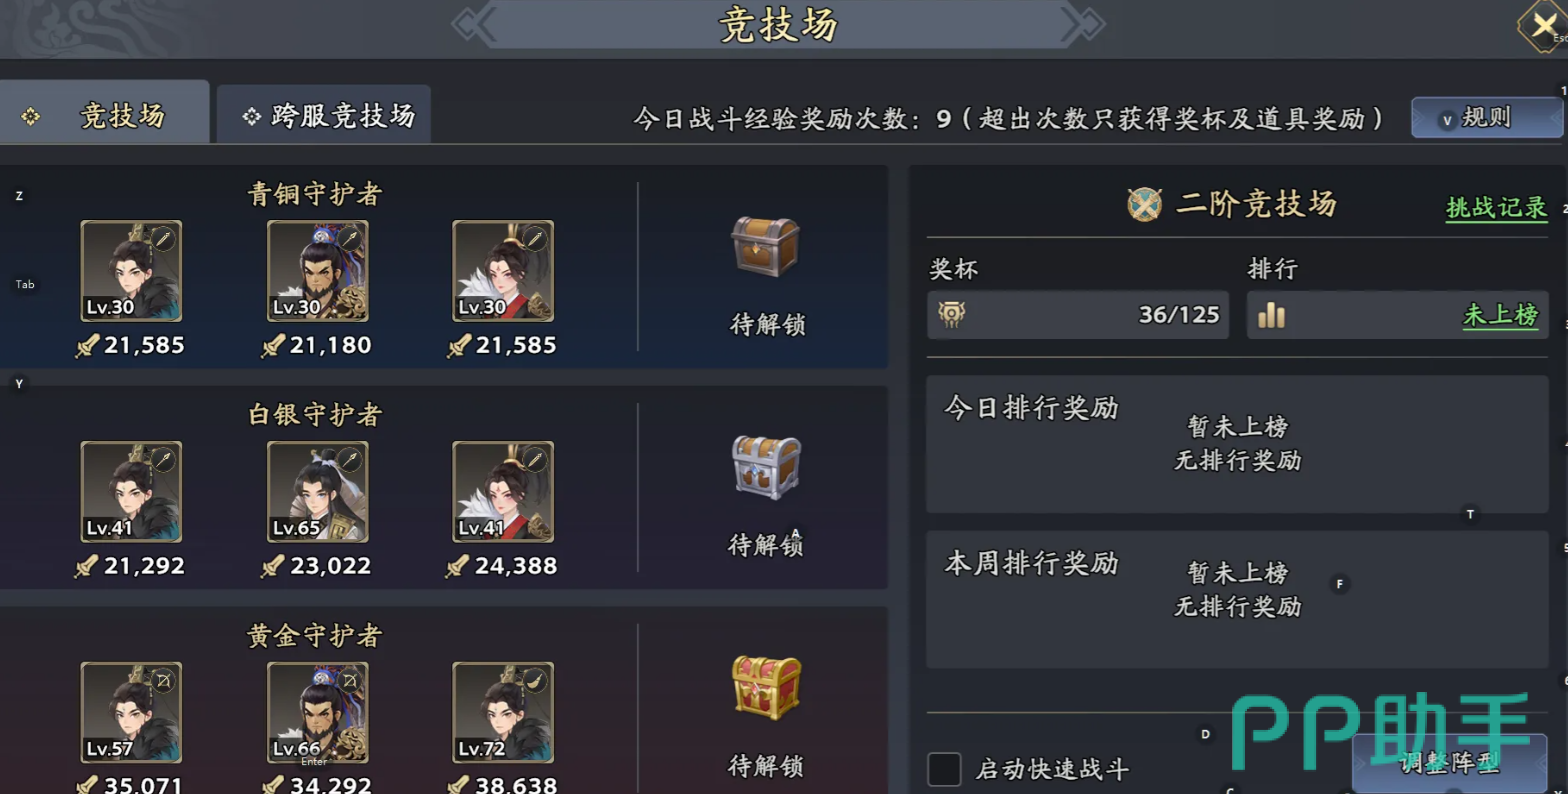
Task: Click the 调整阵型 button
Action: pos(1449,764)
